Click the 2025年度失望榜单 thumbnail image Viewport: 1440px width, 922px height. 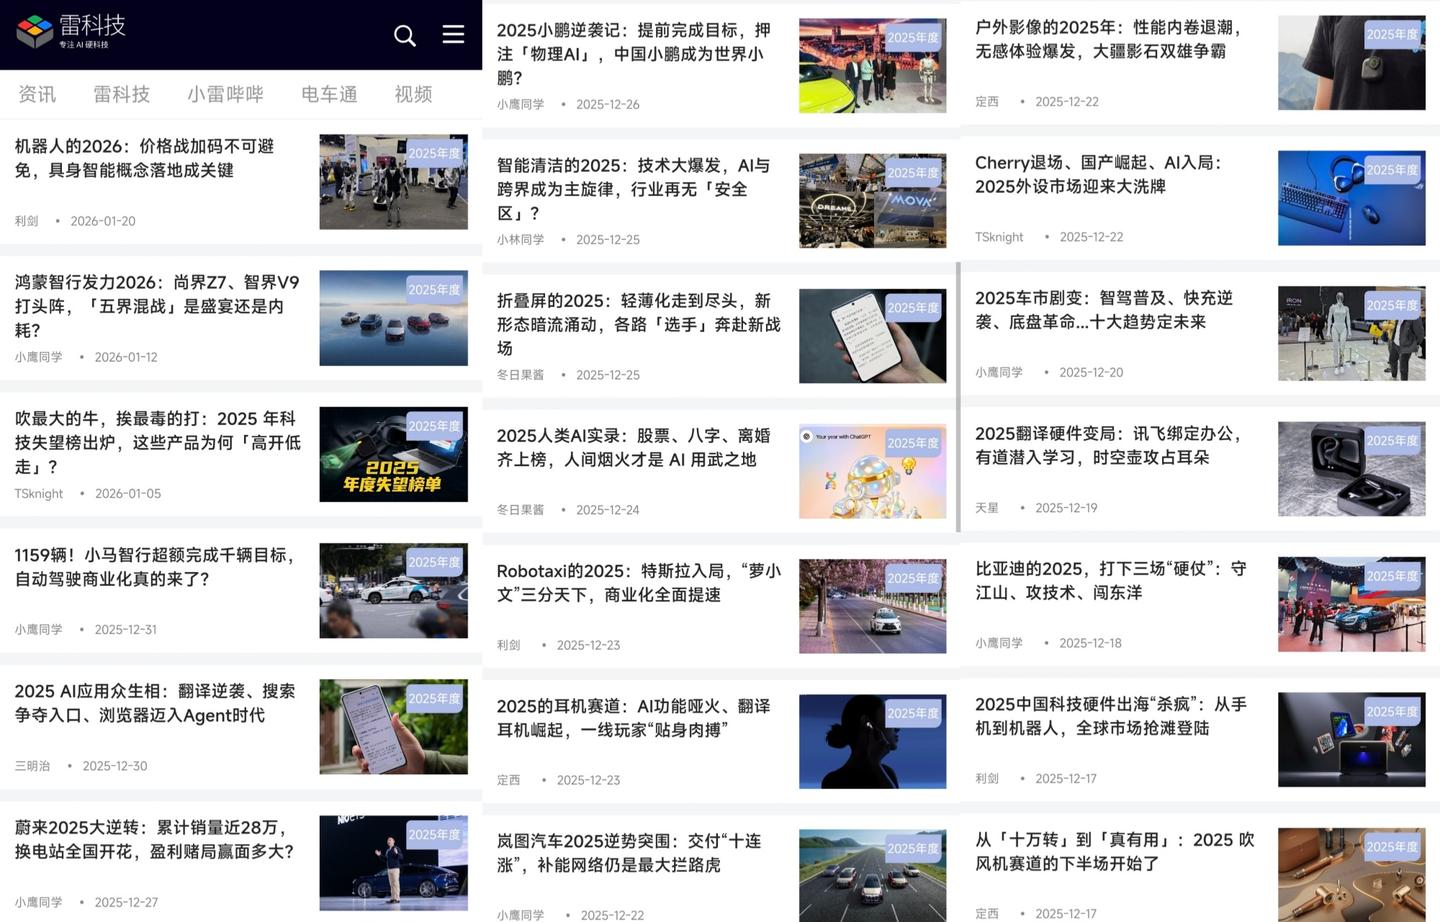(x=393, y=454)
